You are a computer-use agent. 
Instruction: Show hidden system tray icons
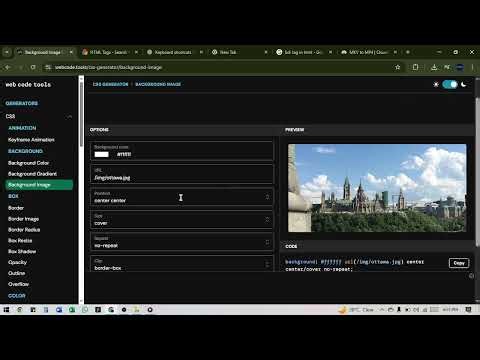[x=382, y=310]
